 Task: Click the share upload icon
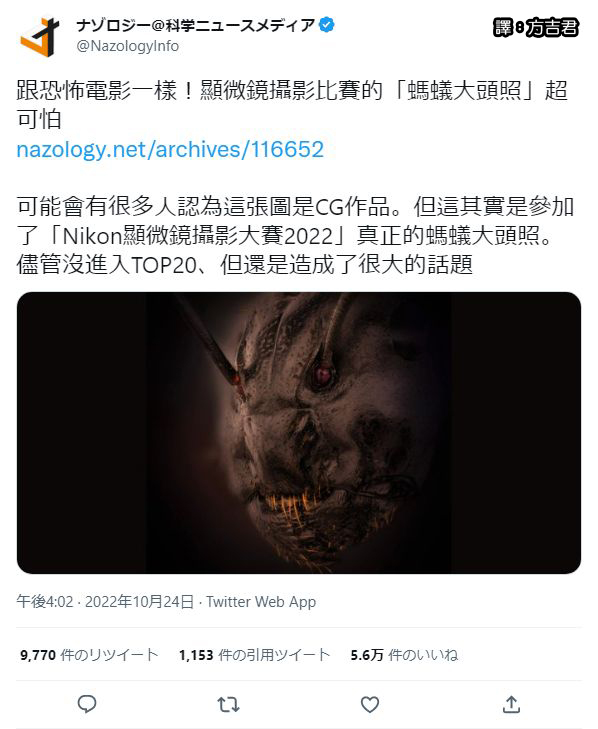[511, 704]
